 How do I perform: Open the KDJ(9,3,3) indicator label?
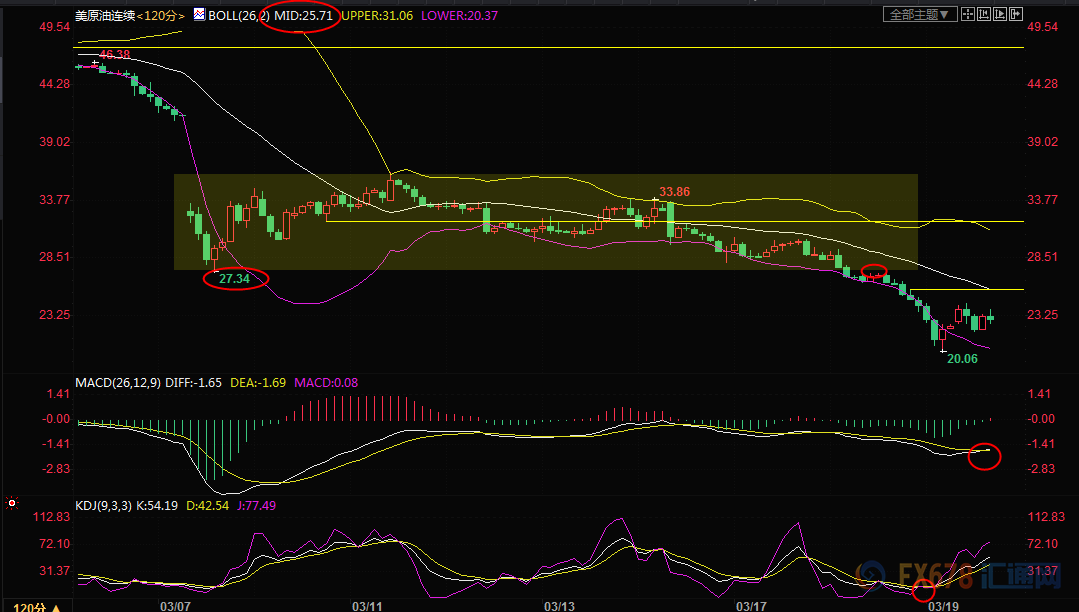pos(103,506)
